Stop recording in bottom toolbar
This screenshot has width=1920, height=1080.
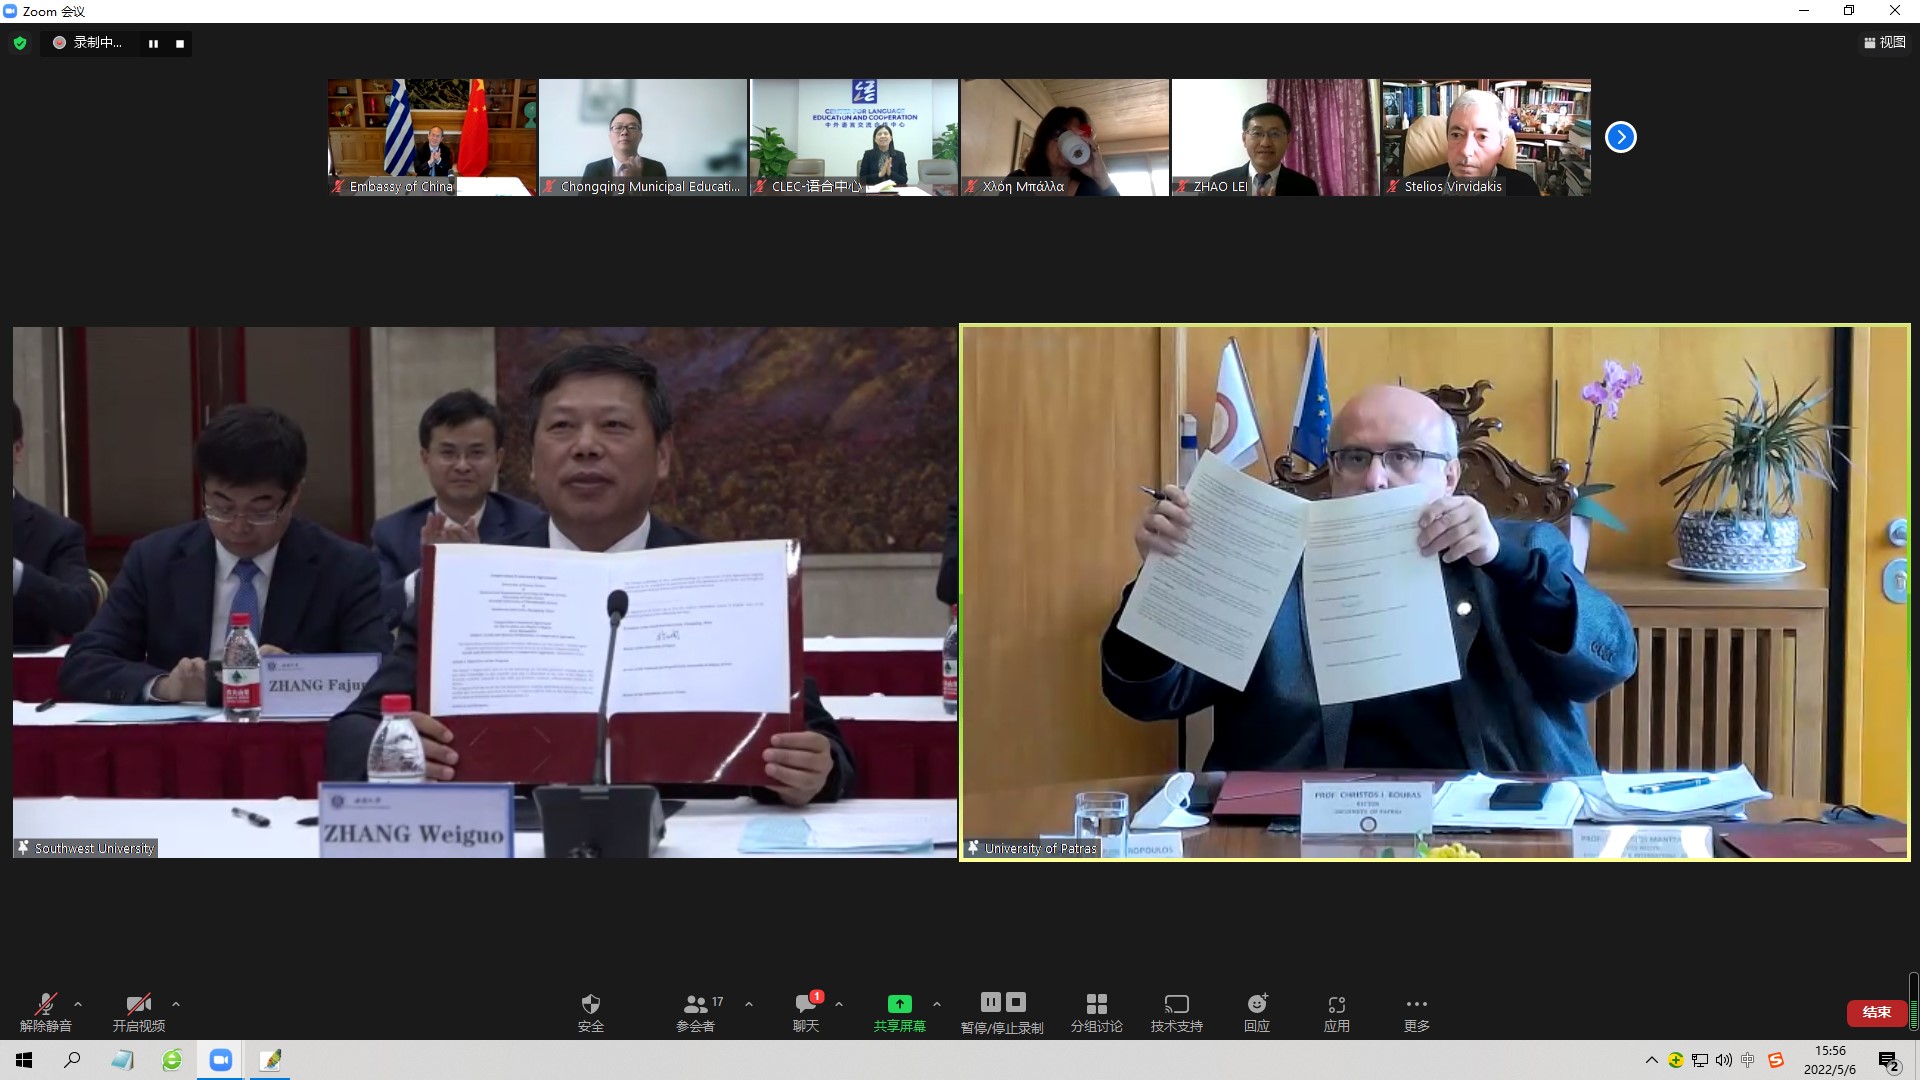(1016, 1002)
